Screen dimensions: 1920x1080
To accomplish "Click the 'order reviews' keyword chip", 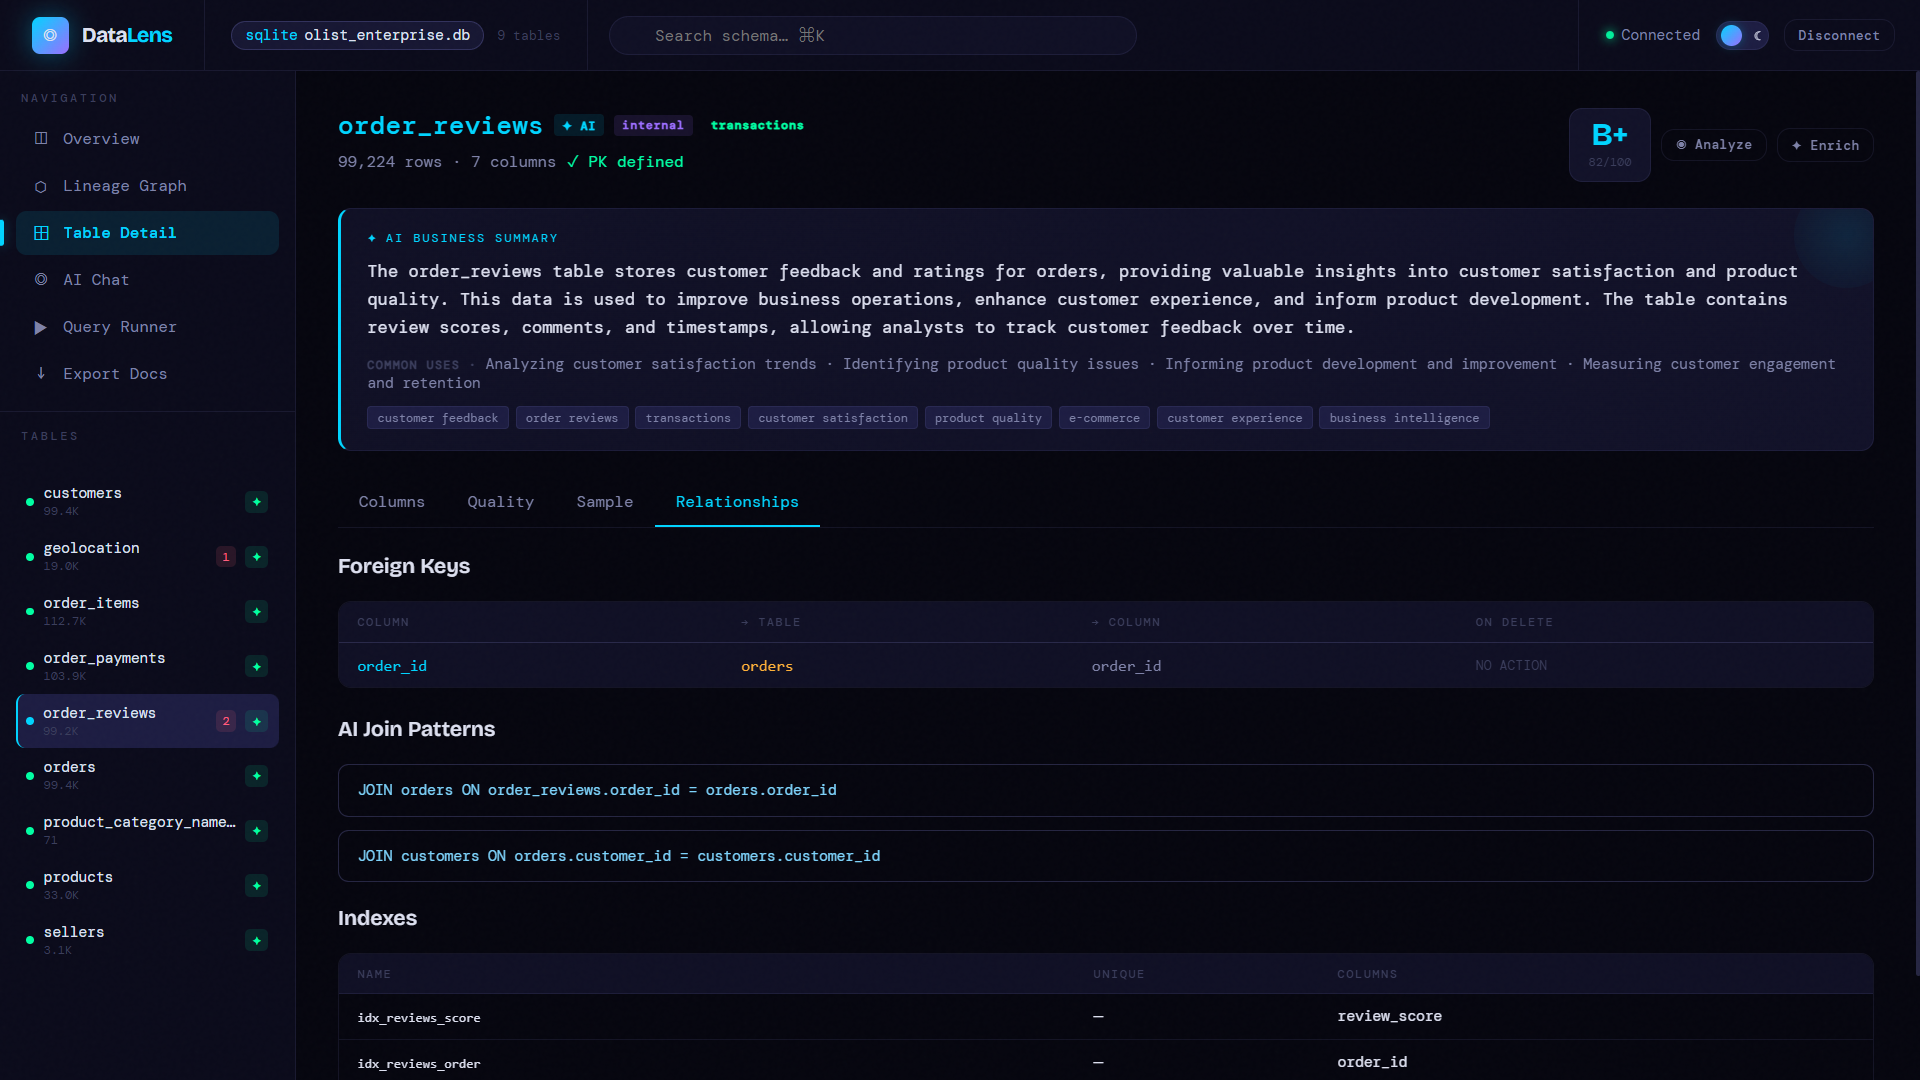I will coord(572,418).
